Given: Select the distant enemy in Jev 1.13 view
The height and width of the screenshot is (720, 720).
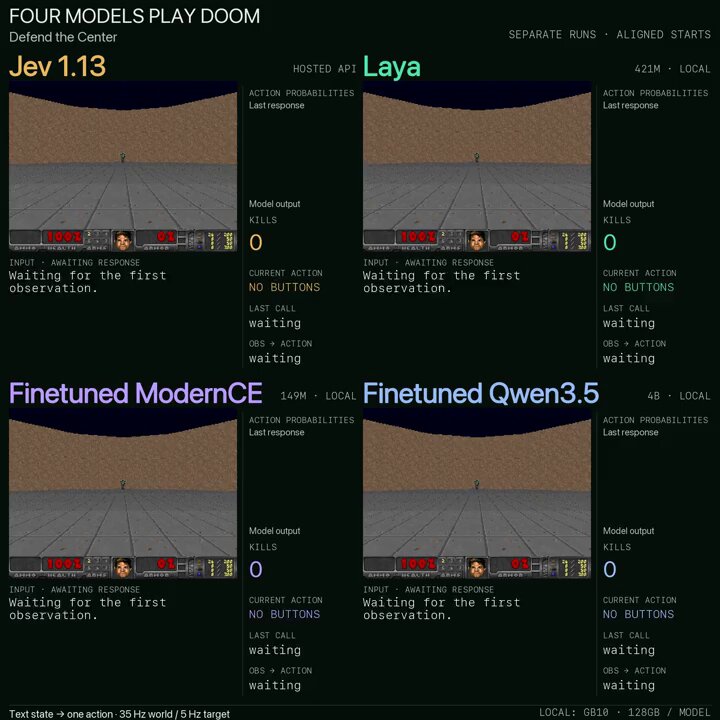Looking at the screenshot, I should (123, 158).
